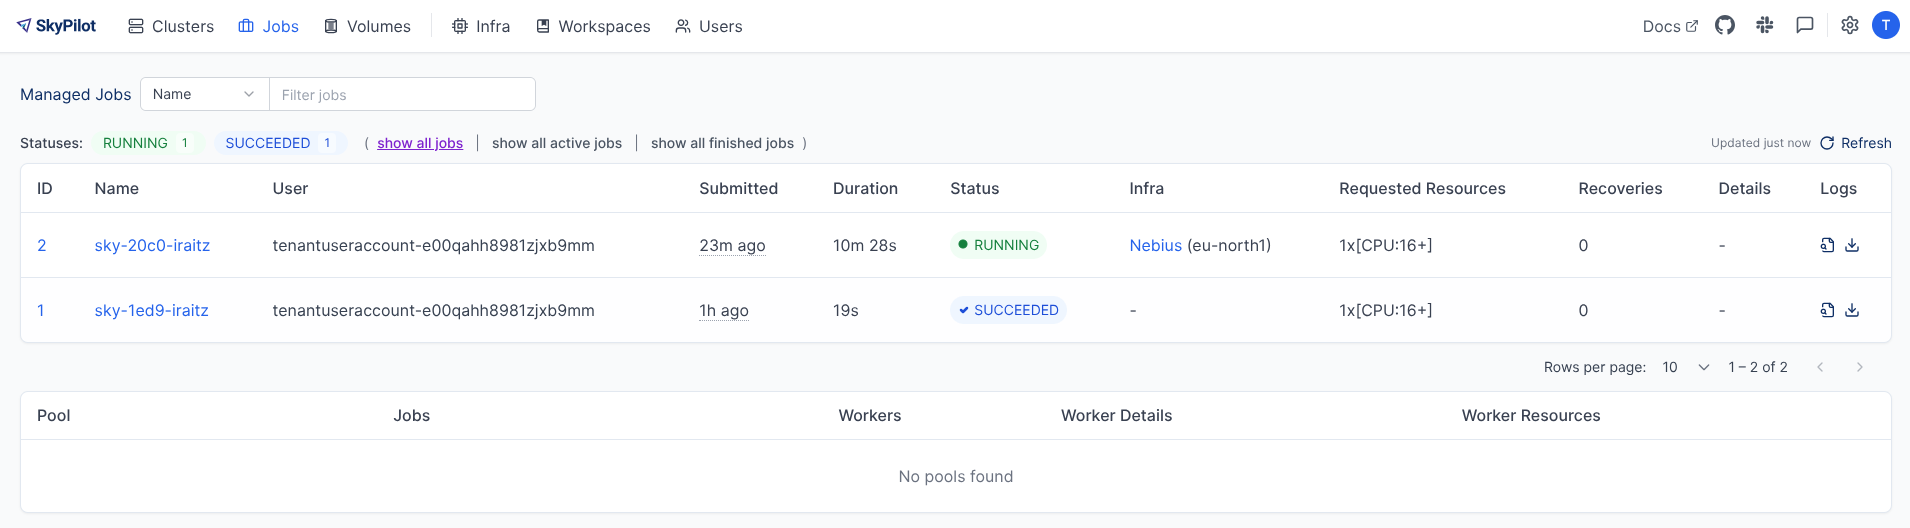Switch to the Clusters tab
This screenshot has width=1910, height=528.
[171, 26]
